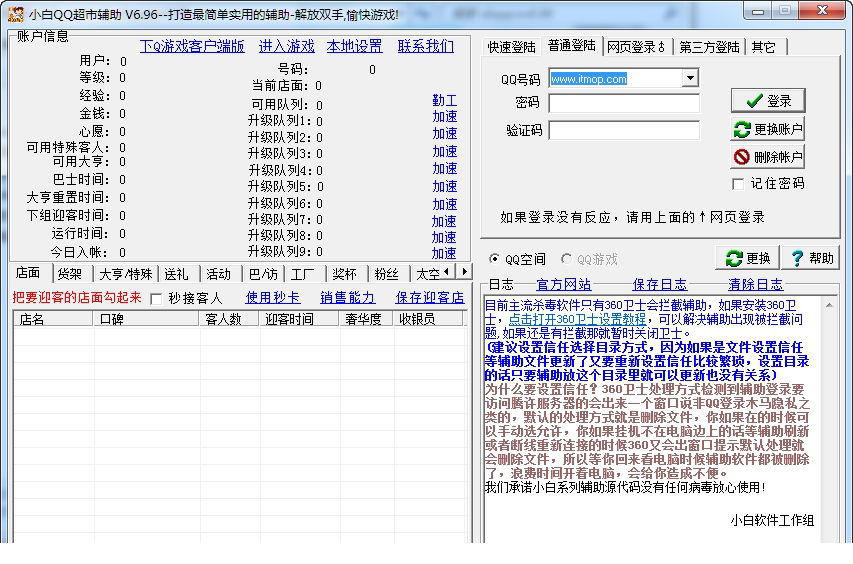The image size is (853, 564).
Task: Sort by 奢华度 column header
Action: click(x=366, y=319)
